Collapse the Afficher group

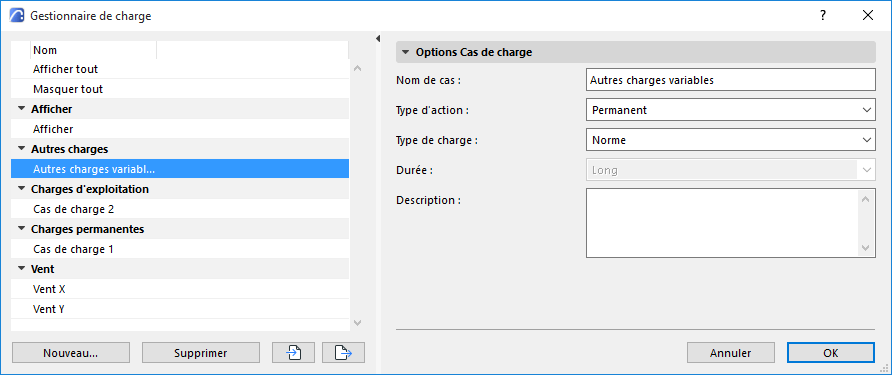click(x=22, y=109)
